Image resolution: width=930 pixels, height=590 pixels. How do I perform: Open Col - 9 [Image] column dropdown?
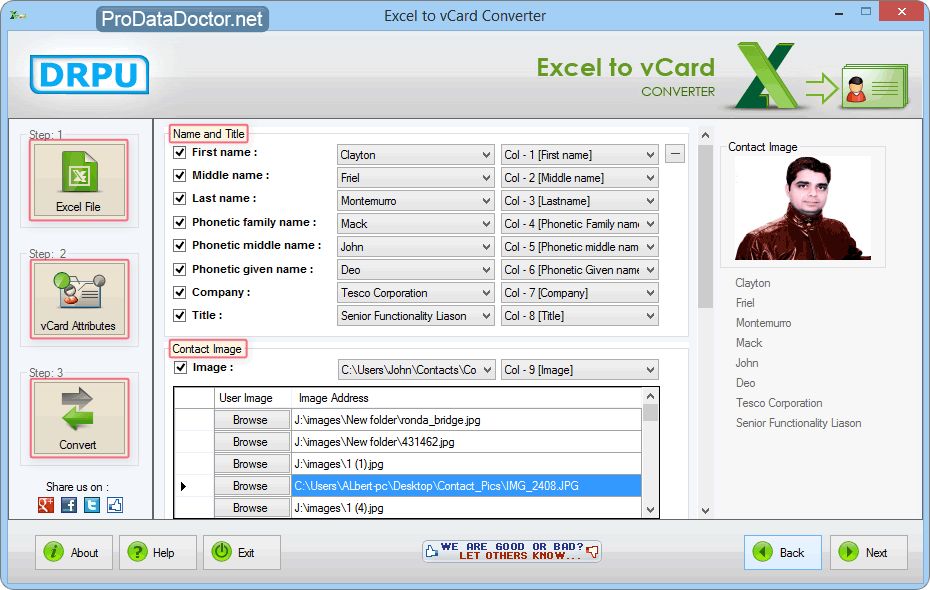click(579, 370)
